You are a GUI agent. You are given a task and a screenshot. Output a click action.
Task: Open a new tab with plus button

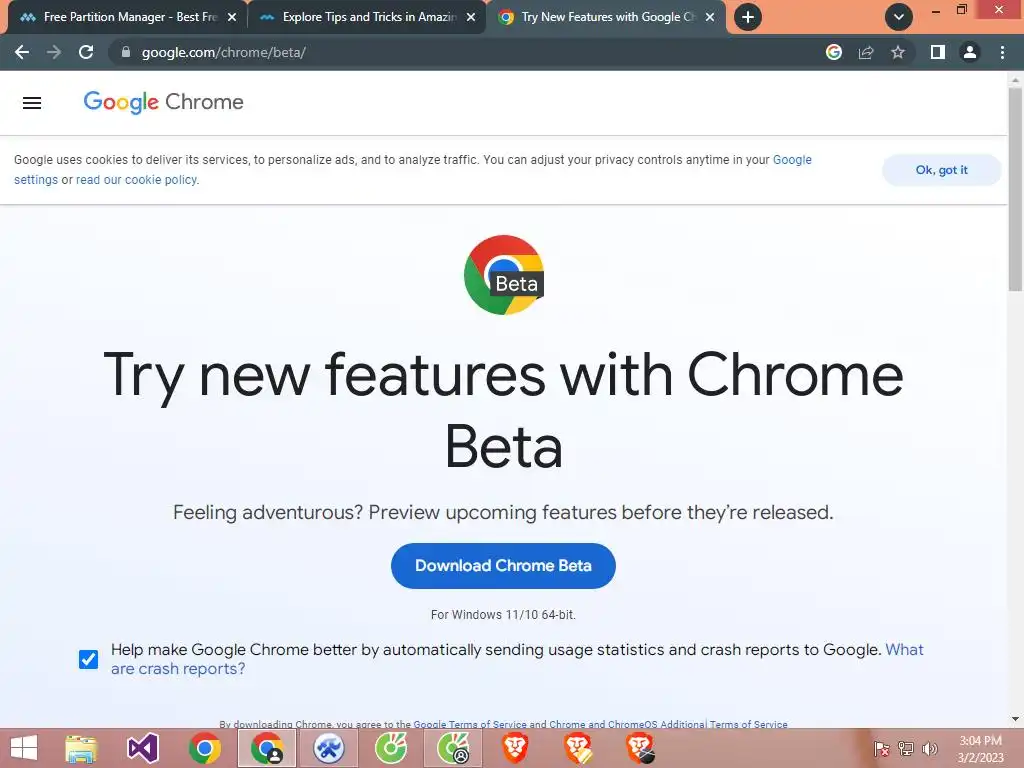click(x=748, y=17)
